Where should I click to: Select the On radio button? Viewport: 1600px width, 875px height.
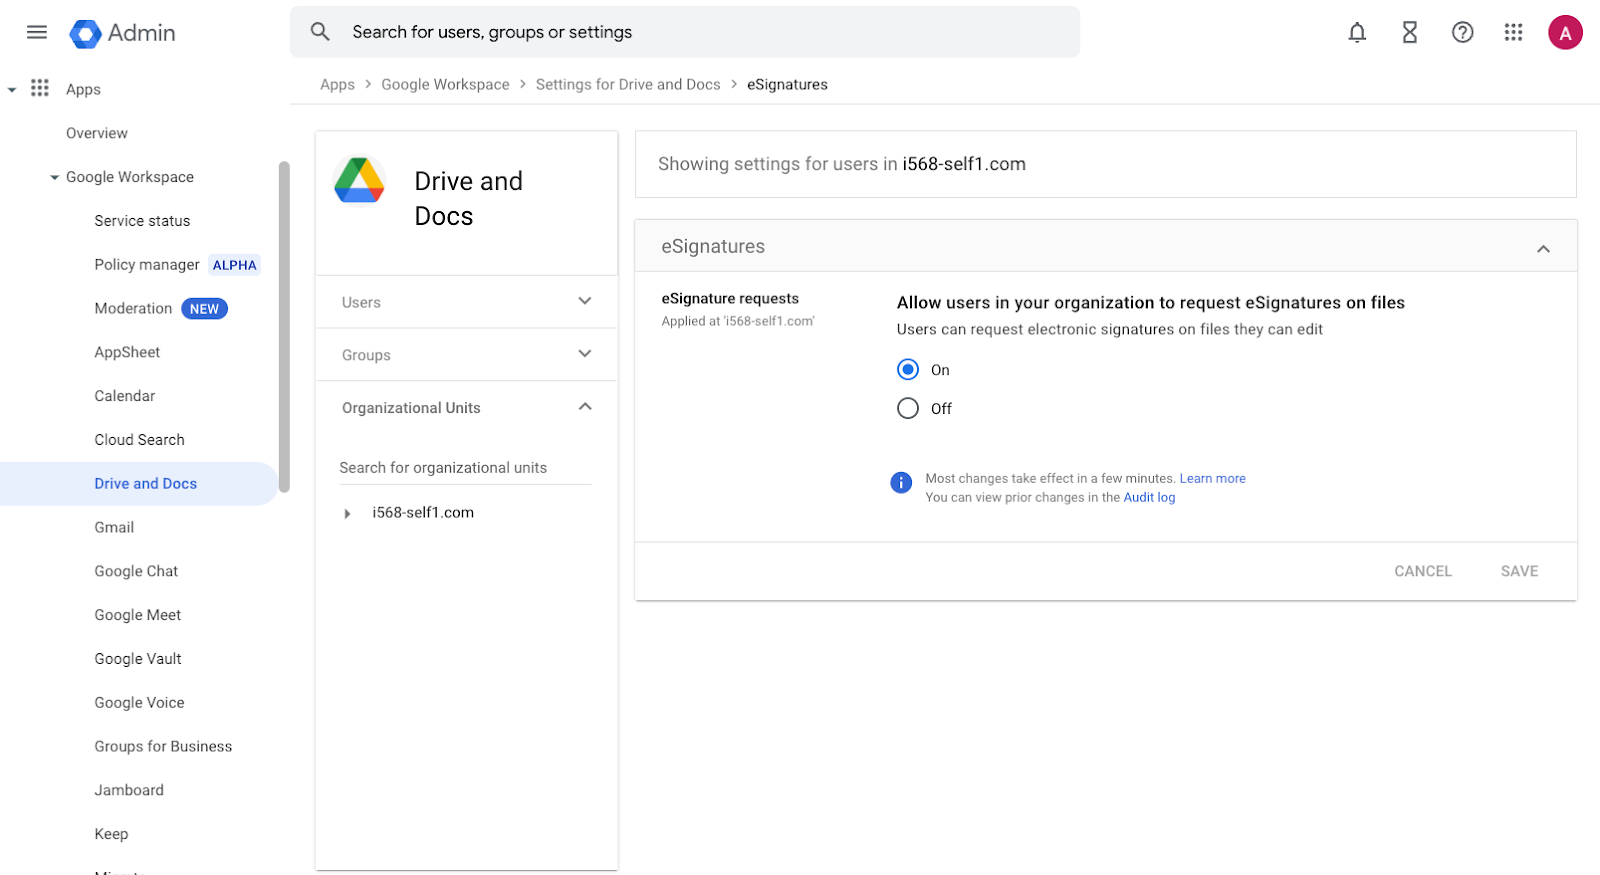click(908, 370)
